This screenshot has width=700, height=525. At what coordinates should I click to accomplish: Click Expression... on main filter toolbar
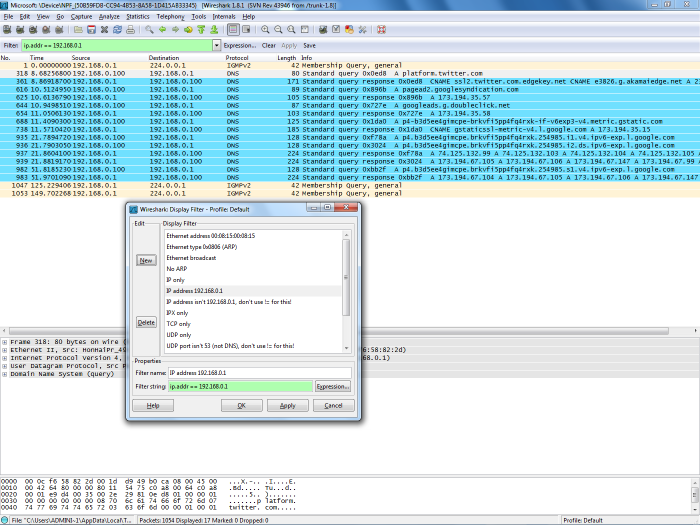point(240,46)
